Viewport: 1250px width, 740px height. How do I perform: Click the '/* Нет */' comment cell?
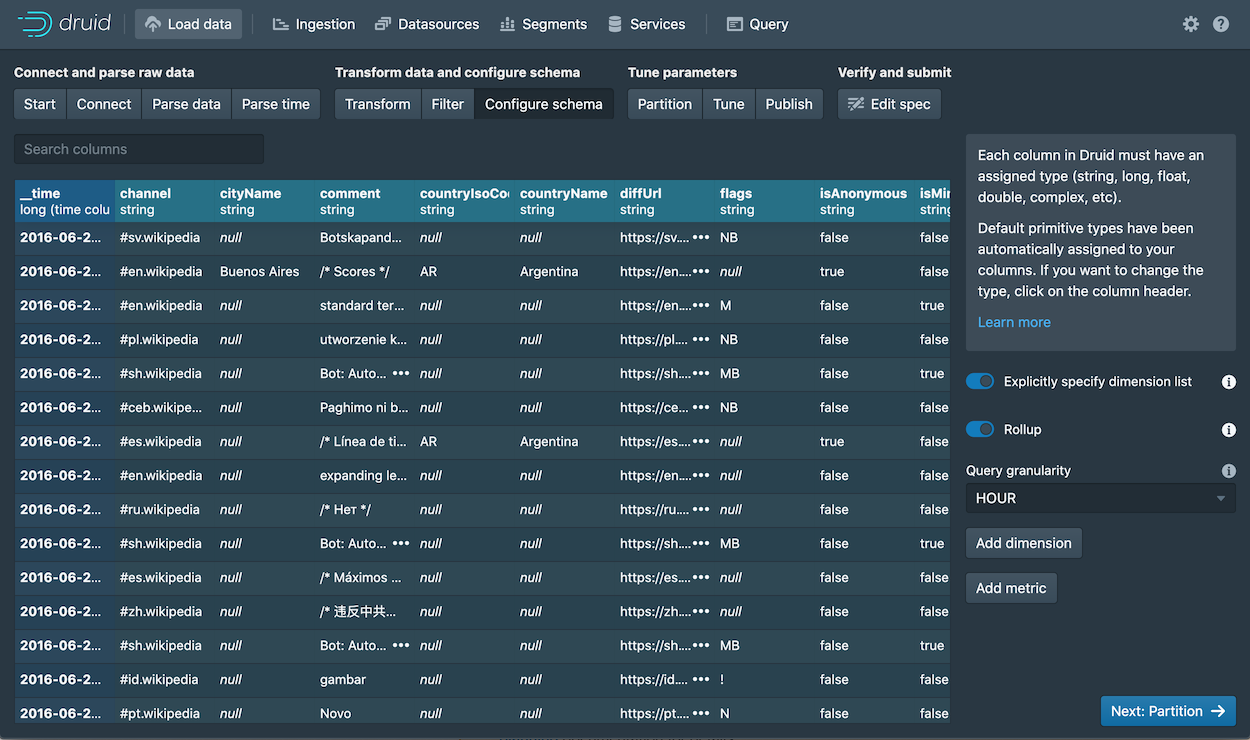click(x=365, y=510)
